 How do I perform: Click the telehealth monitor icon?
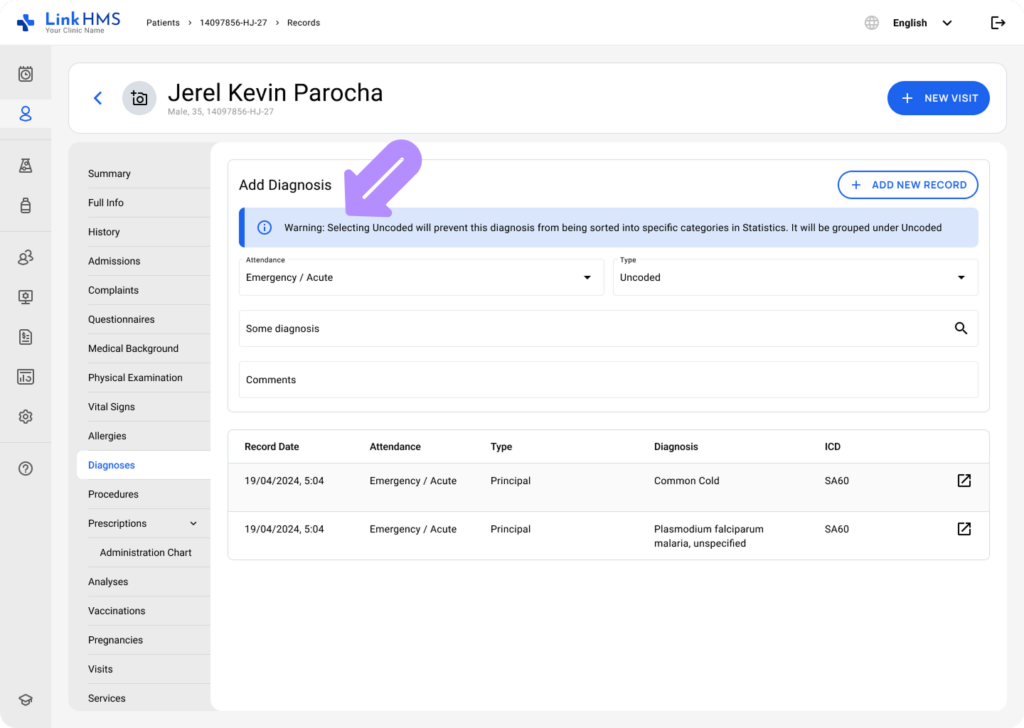[x=25, y=296]
